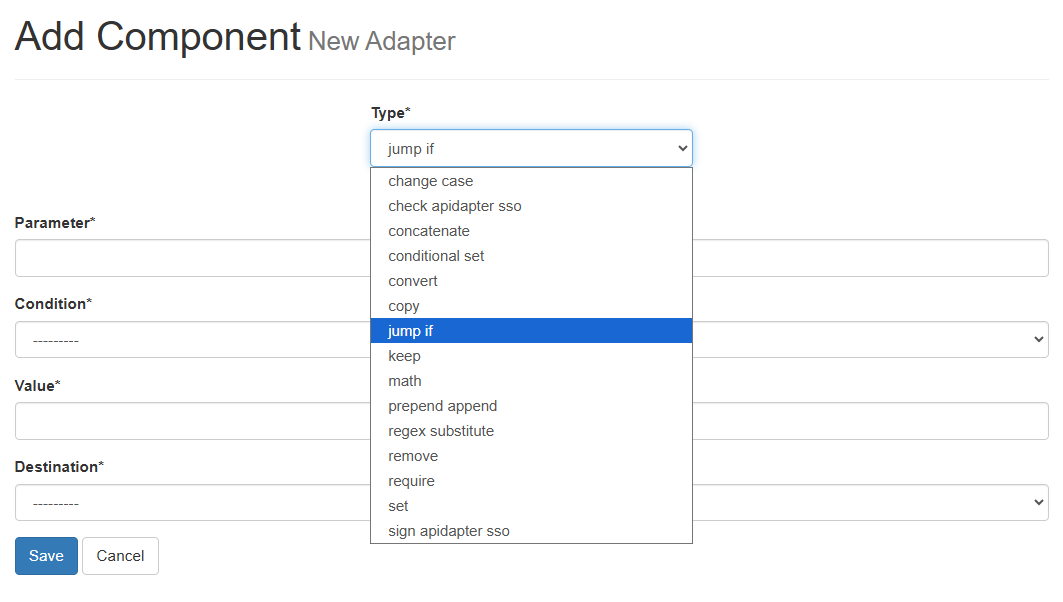Select 'math' from the Type options
This screenshot has width=1063, height=602.
tap(405, 381)
